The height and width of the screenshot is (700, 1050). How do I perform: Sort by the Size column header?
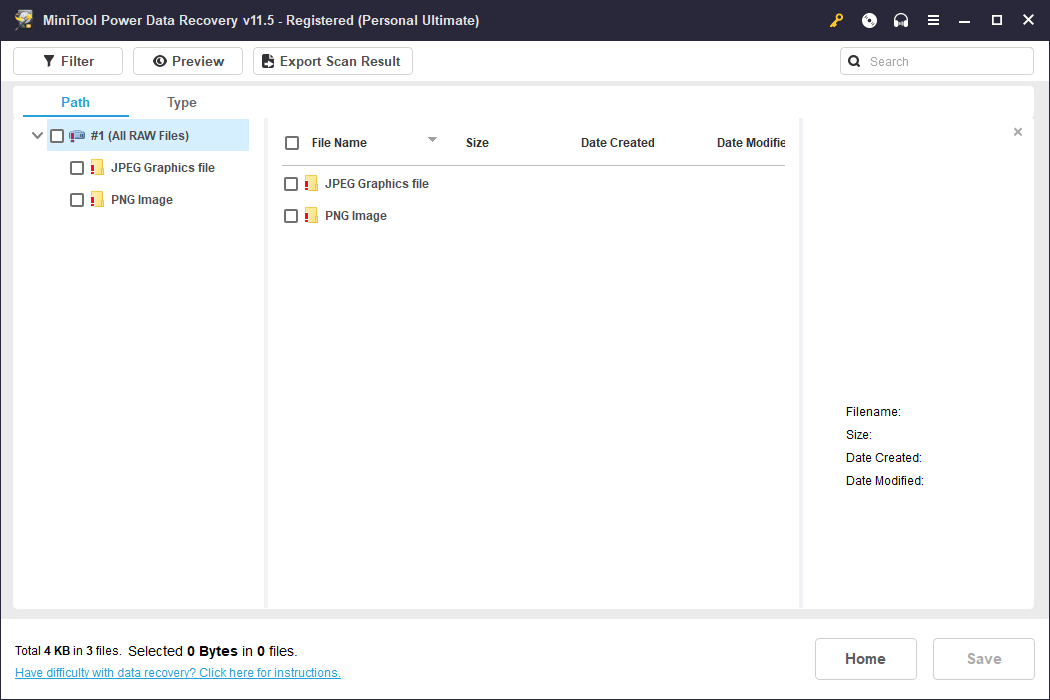tap(477, 143)
